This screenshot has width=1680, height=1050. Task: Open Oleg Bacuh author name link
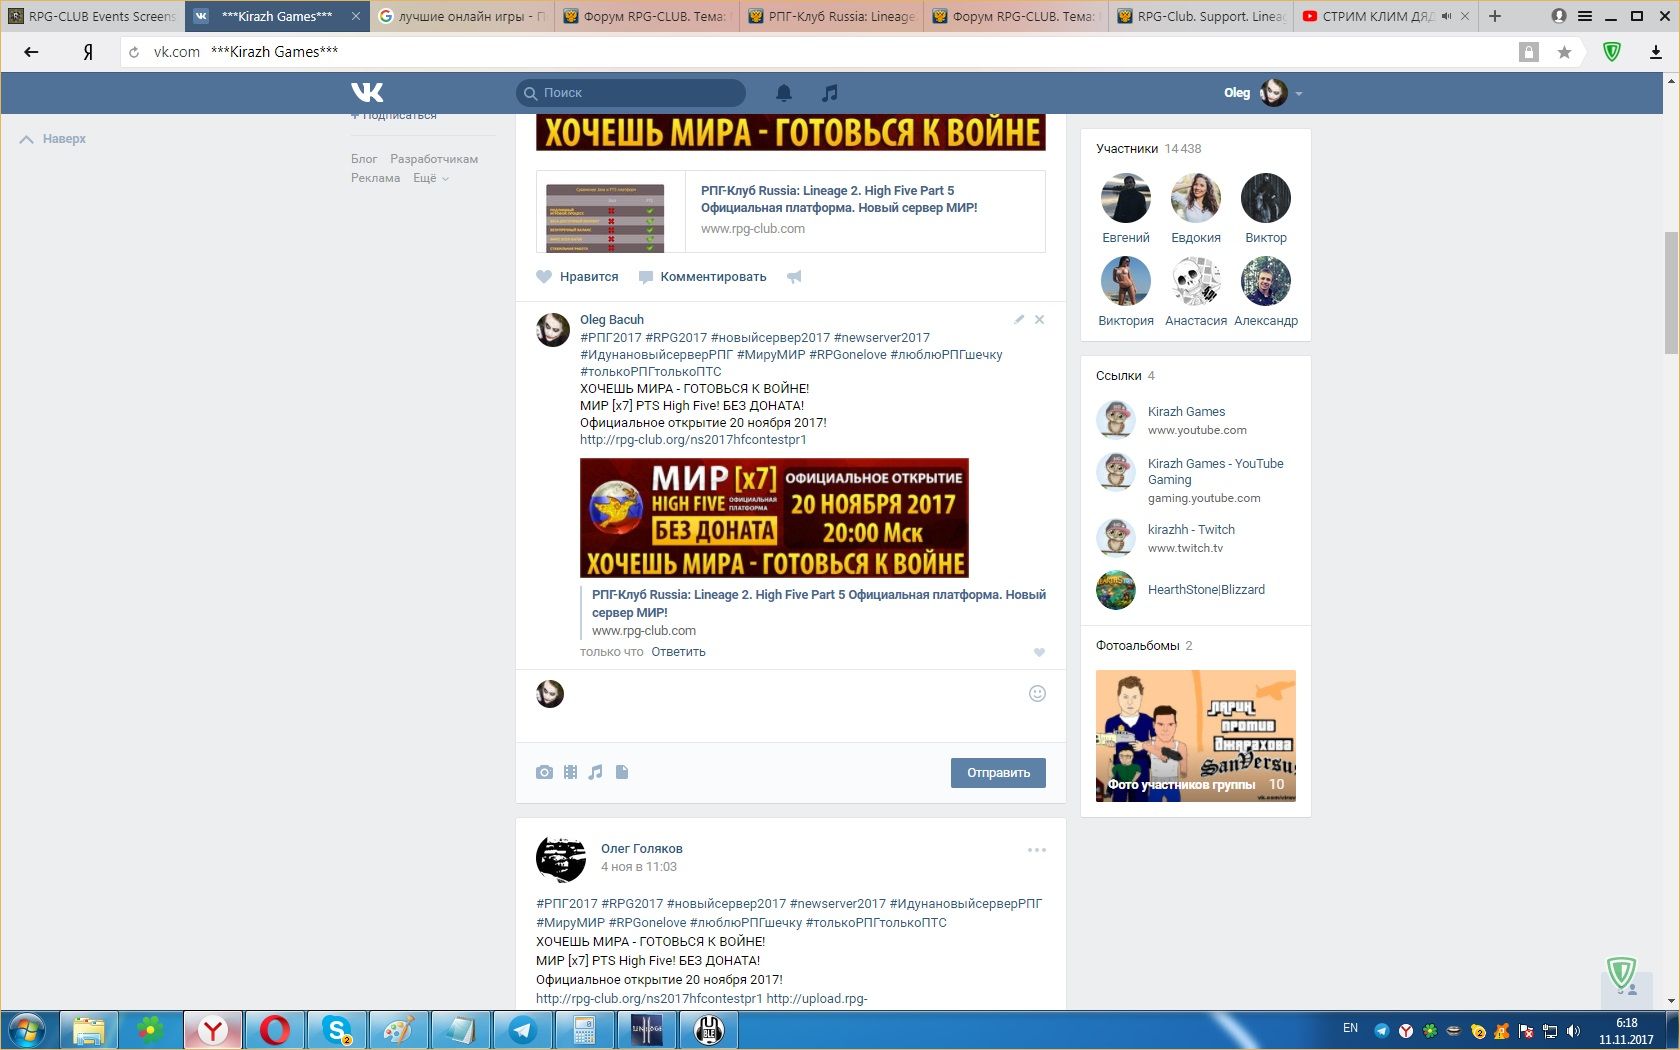point(612,320)
